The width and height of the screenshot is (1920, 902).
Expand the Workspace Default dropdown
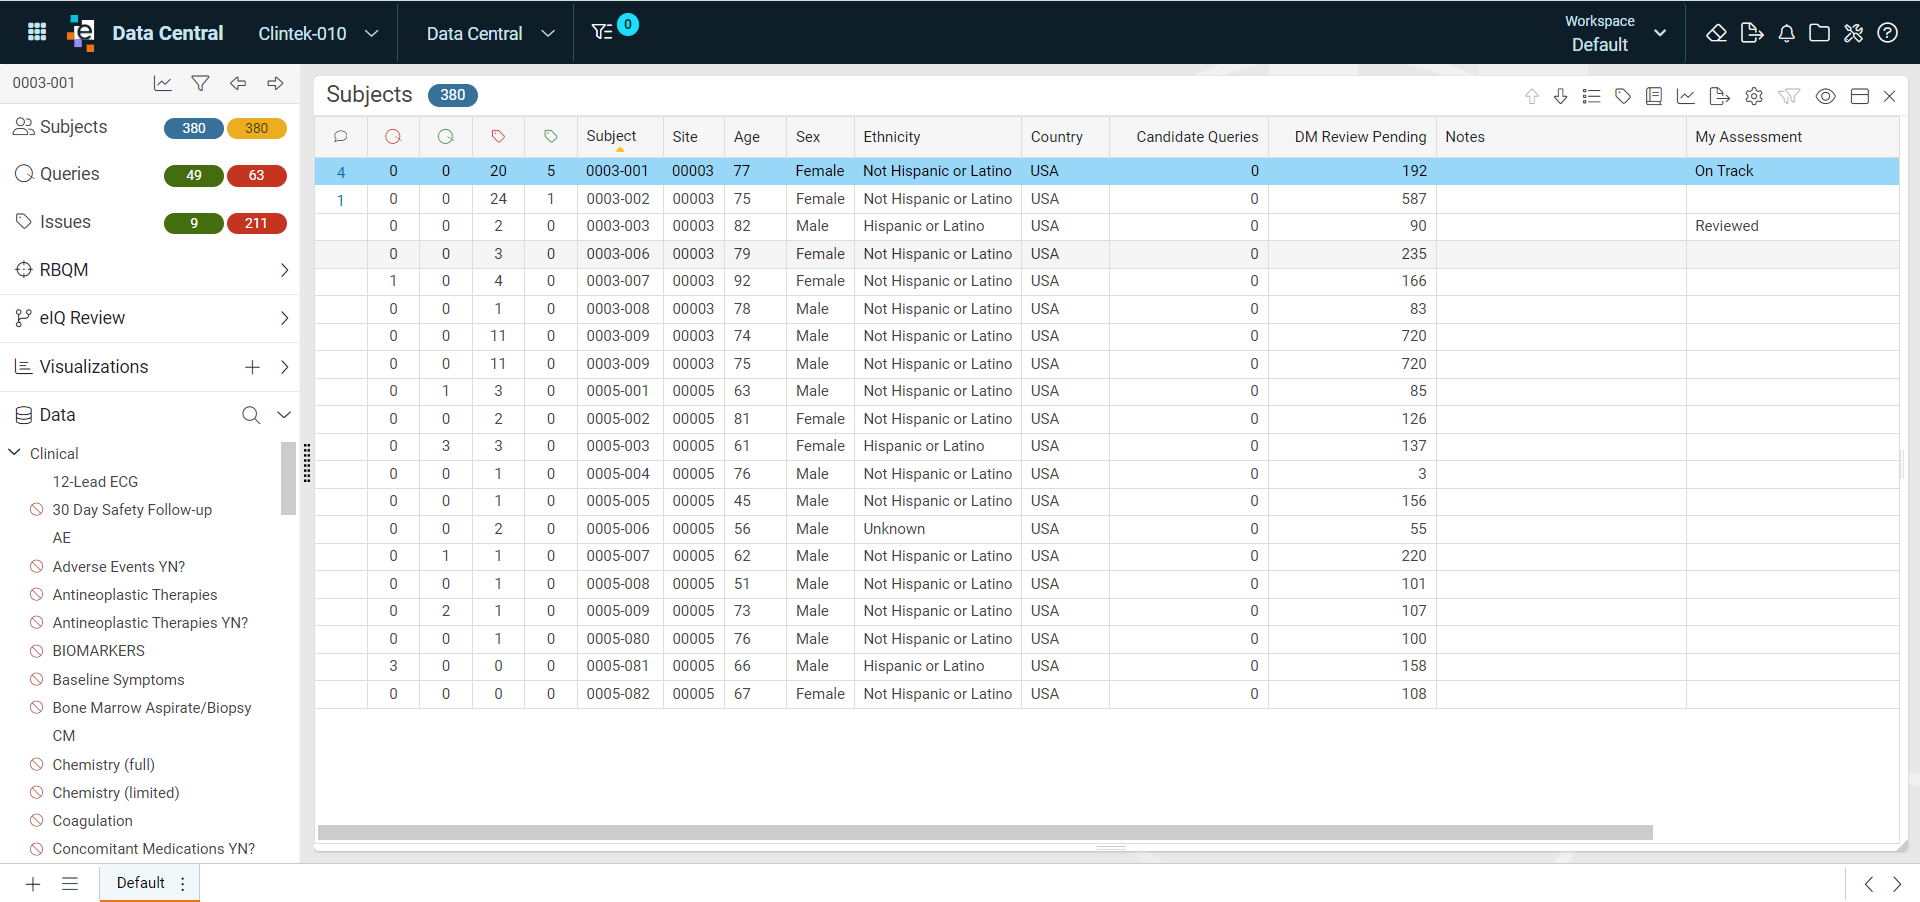1615,33
